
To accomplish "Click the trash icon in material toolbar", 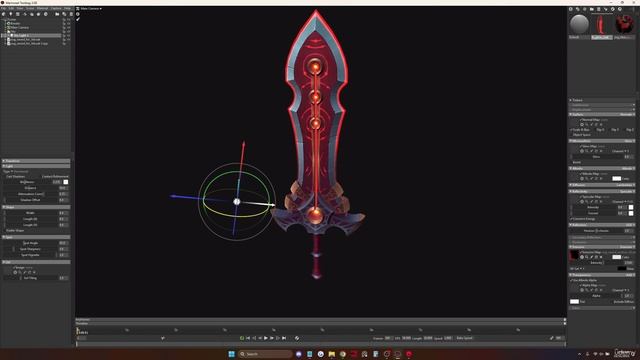I will coord(598,9).
